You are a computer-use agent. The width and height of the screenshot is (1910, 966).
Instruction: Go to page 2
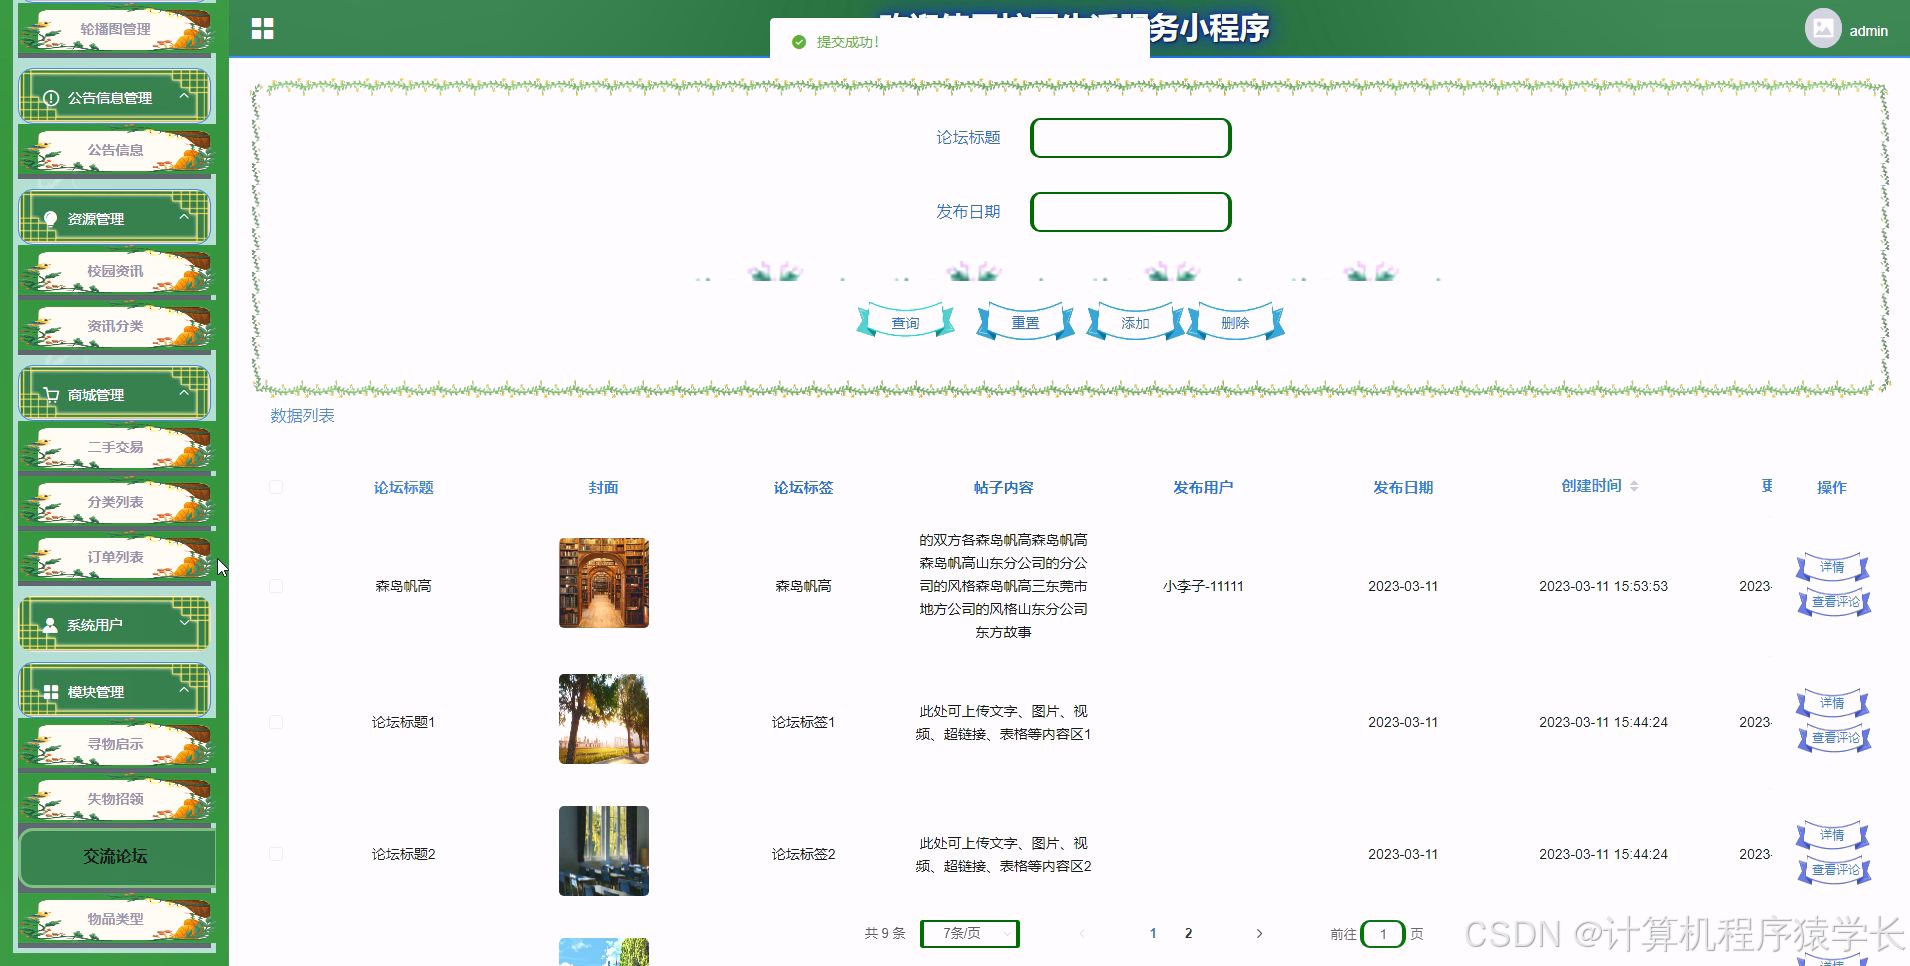[1188, 933]
